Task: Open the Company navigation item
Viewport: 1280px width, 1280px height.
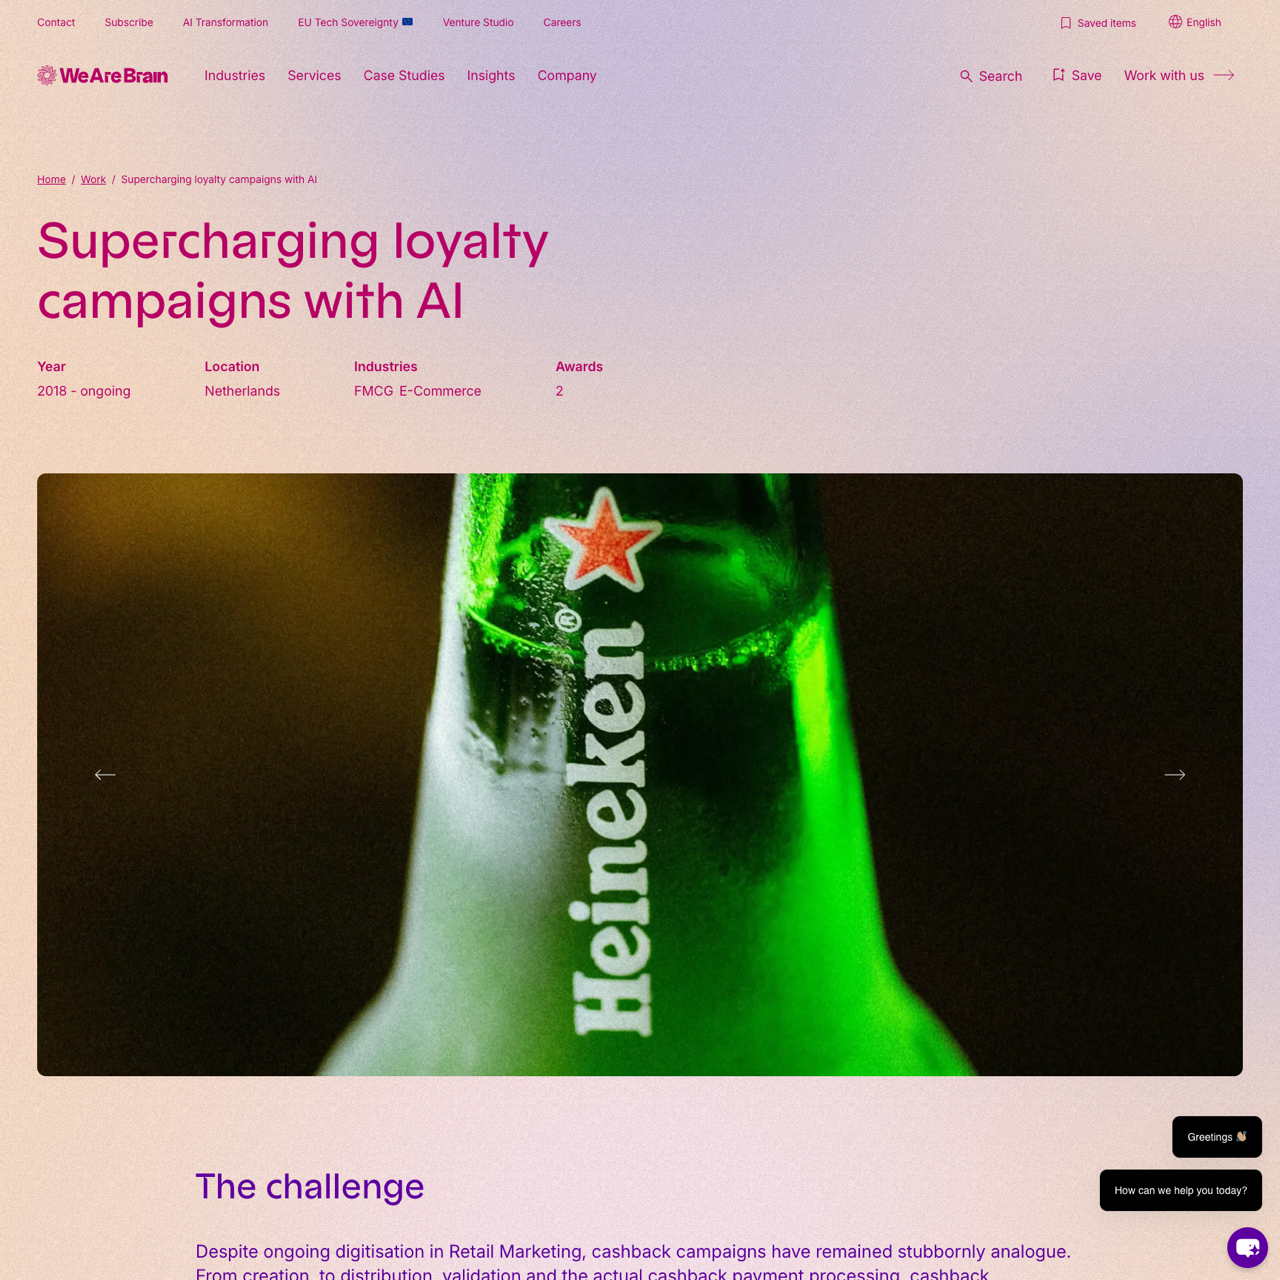Action: (567, 75)
